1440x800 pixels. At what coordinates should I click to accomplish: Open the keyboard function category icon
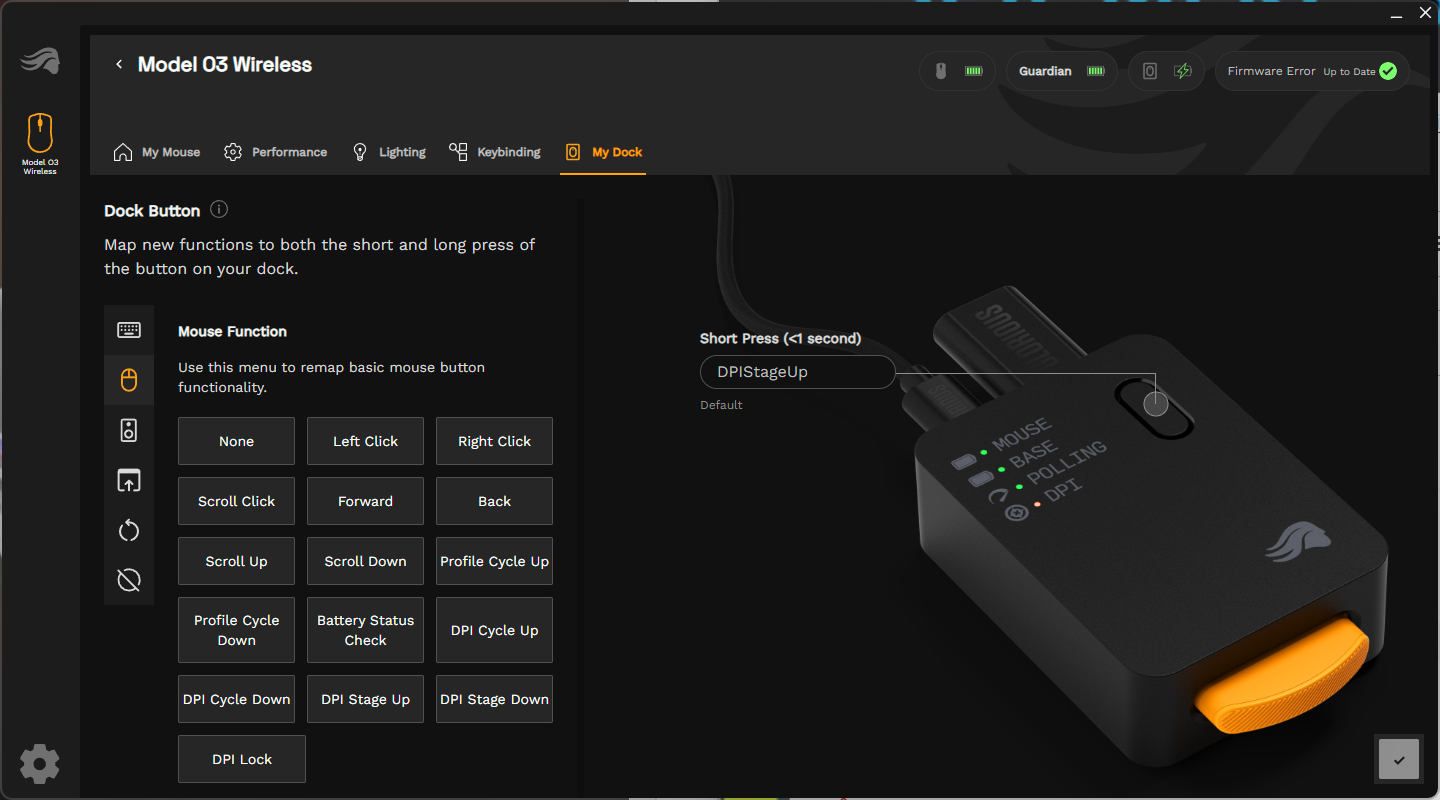coord(129,330)
